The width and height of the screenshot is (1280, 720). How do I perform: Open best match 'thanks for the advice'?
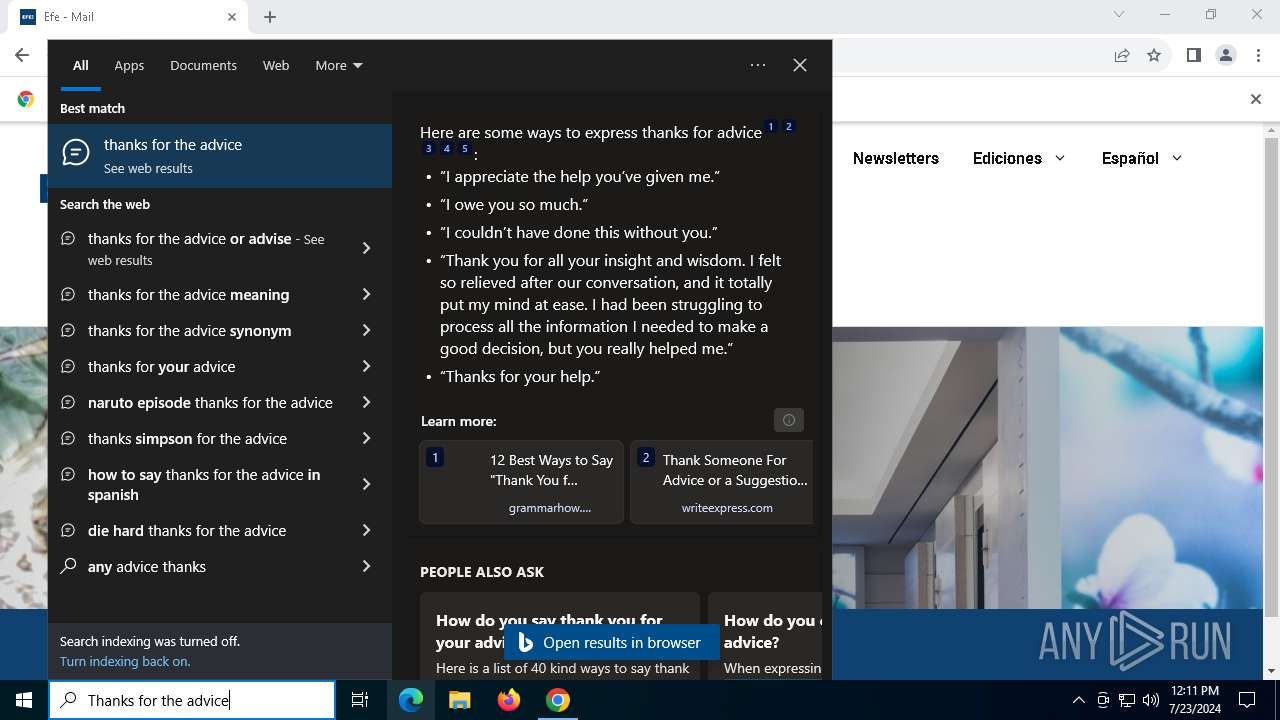point(220,156)
